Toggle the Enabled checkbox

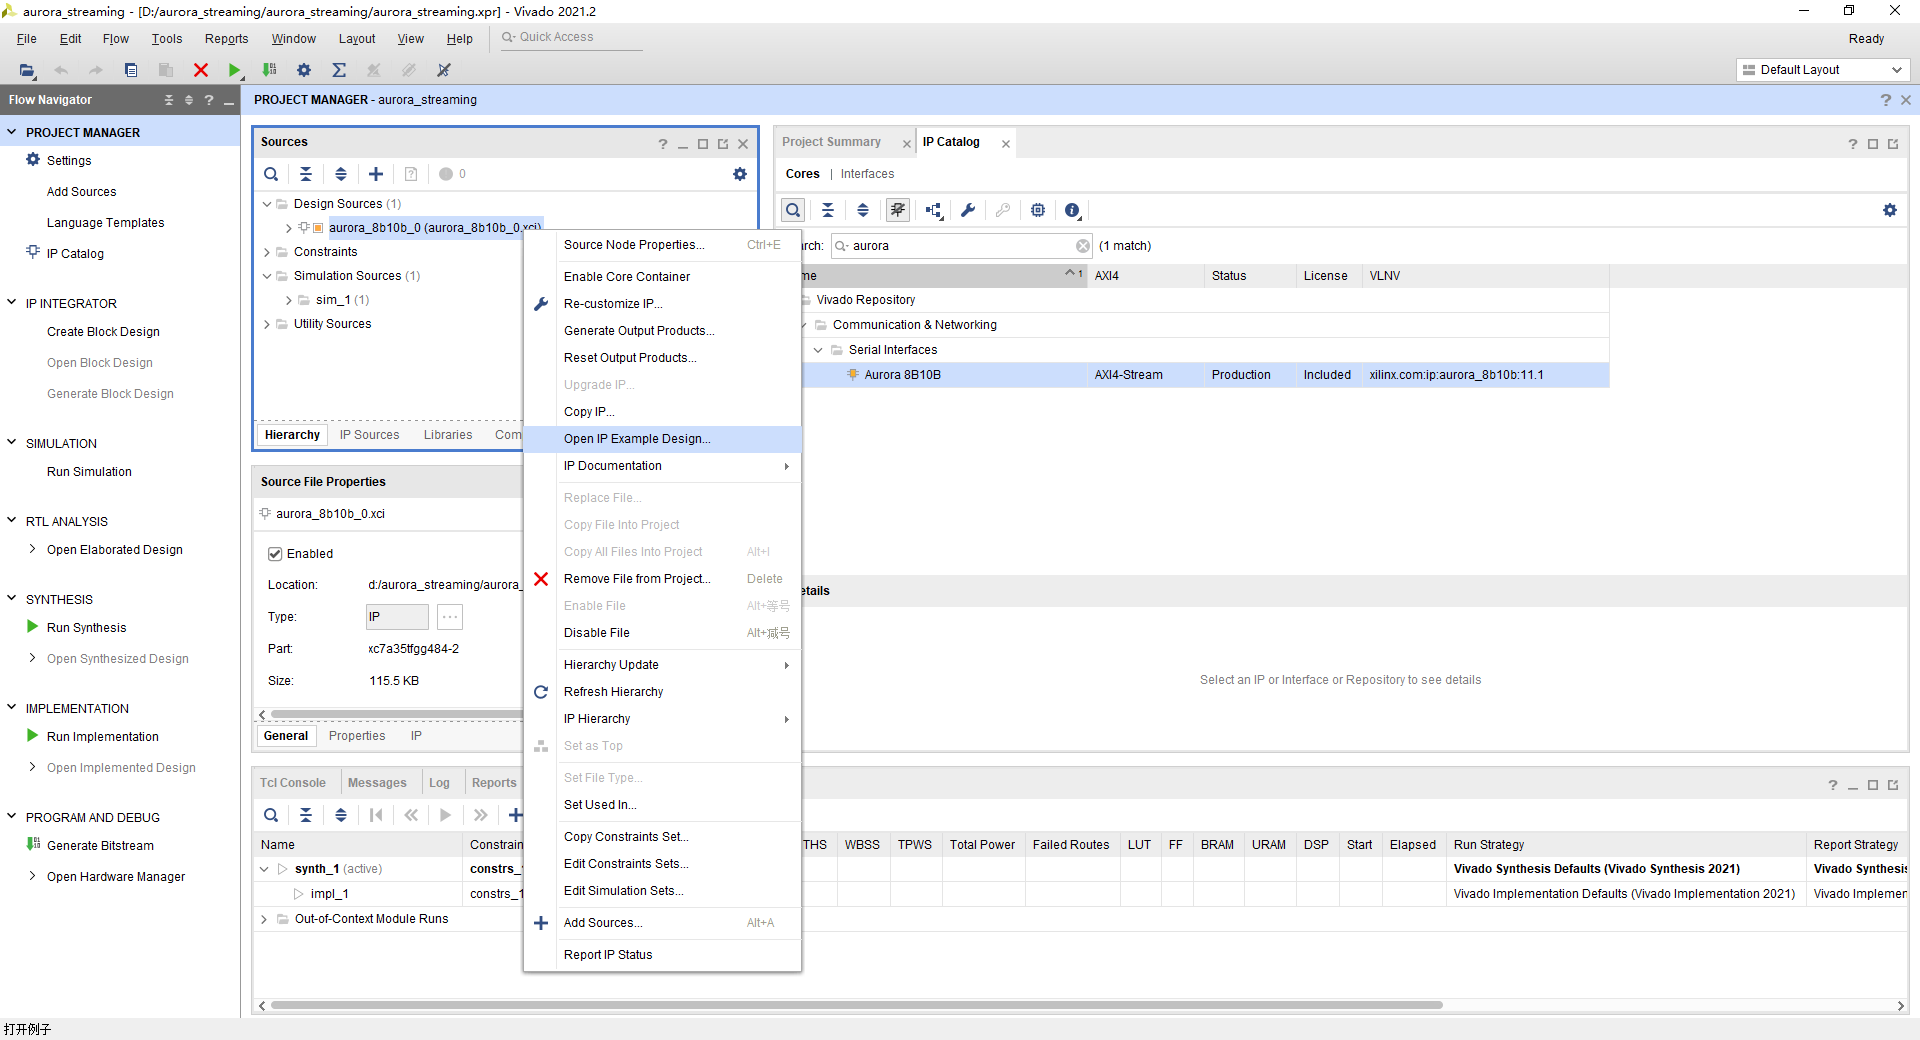pyautogui.click(x=275, y=554)
